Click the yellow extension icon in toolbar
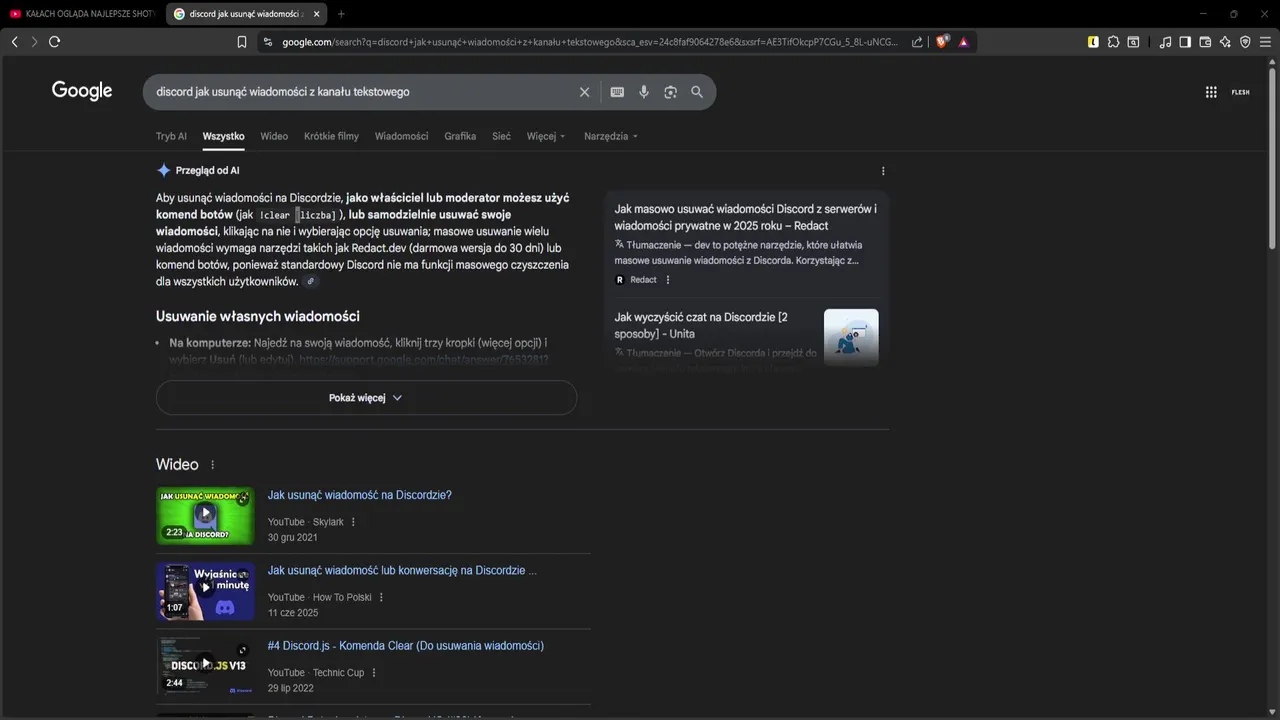 coord(1093,42)
